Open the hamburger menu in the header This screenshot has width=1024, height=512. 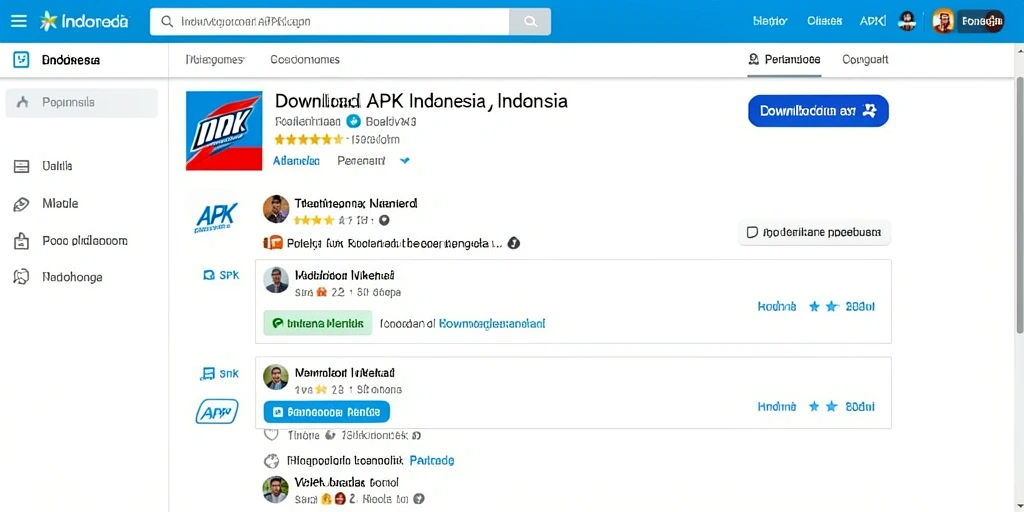[19, 21]
